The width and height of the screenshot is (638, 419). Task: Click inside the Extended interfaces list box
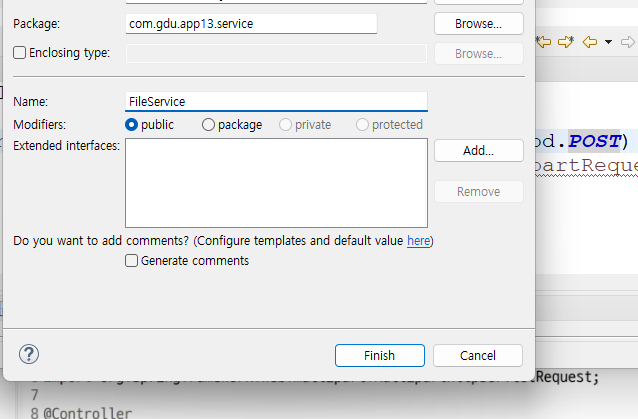(276, 183)
